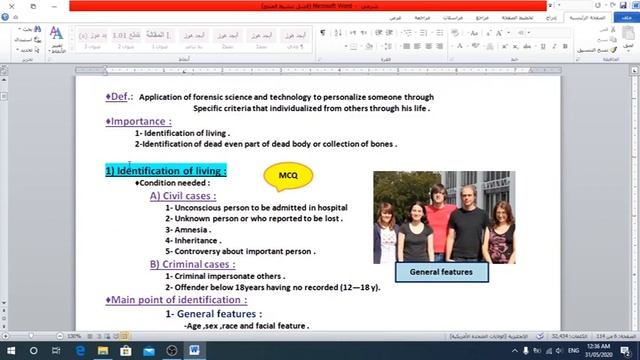Move the zoom slider thumb
Image resolution: width=640 pixels, height=360 pixels.
[x=31, y=336]
